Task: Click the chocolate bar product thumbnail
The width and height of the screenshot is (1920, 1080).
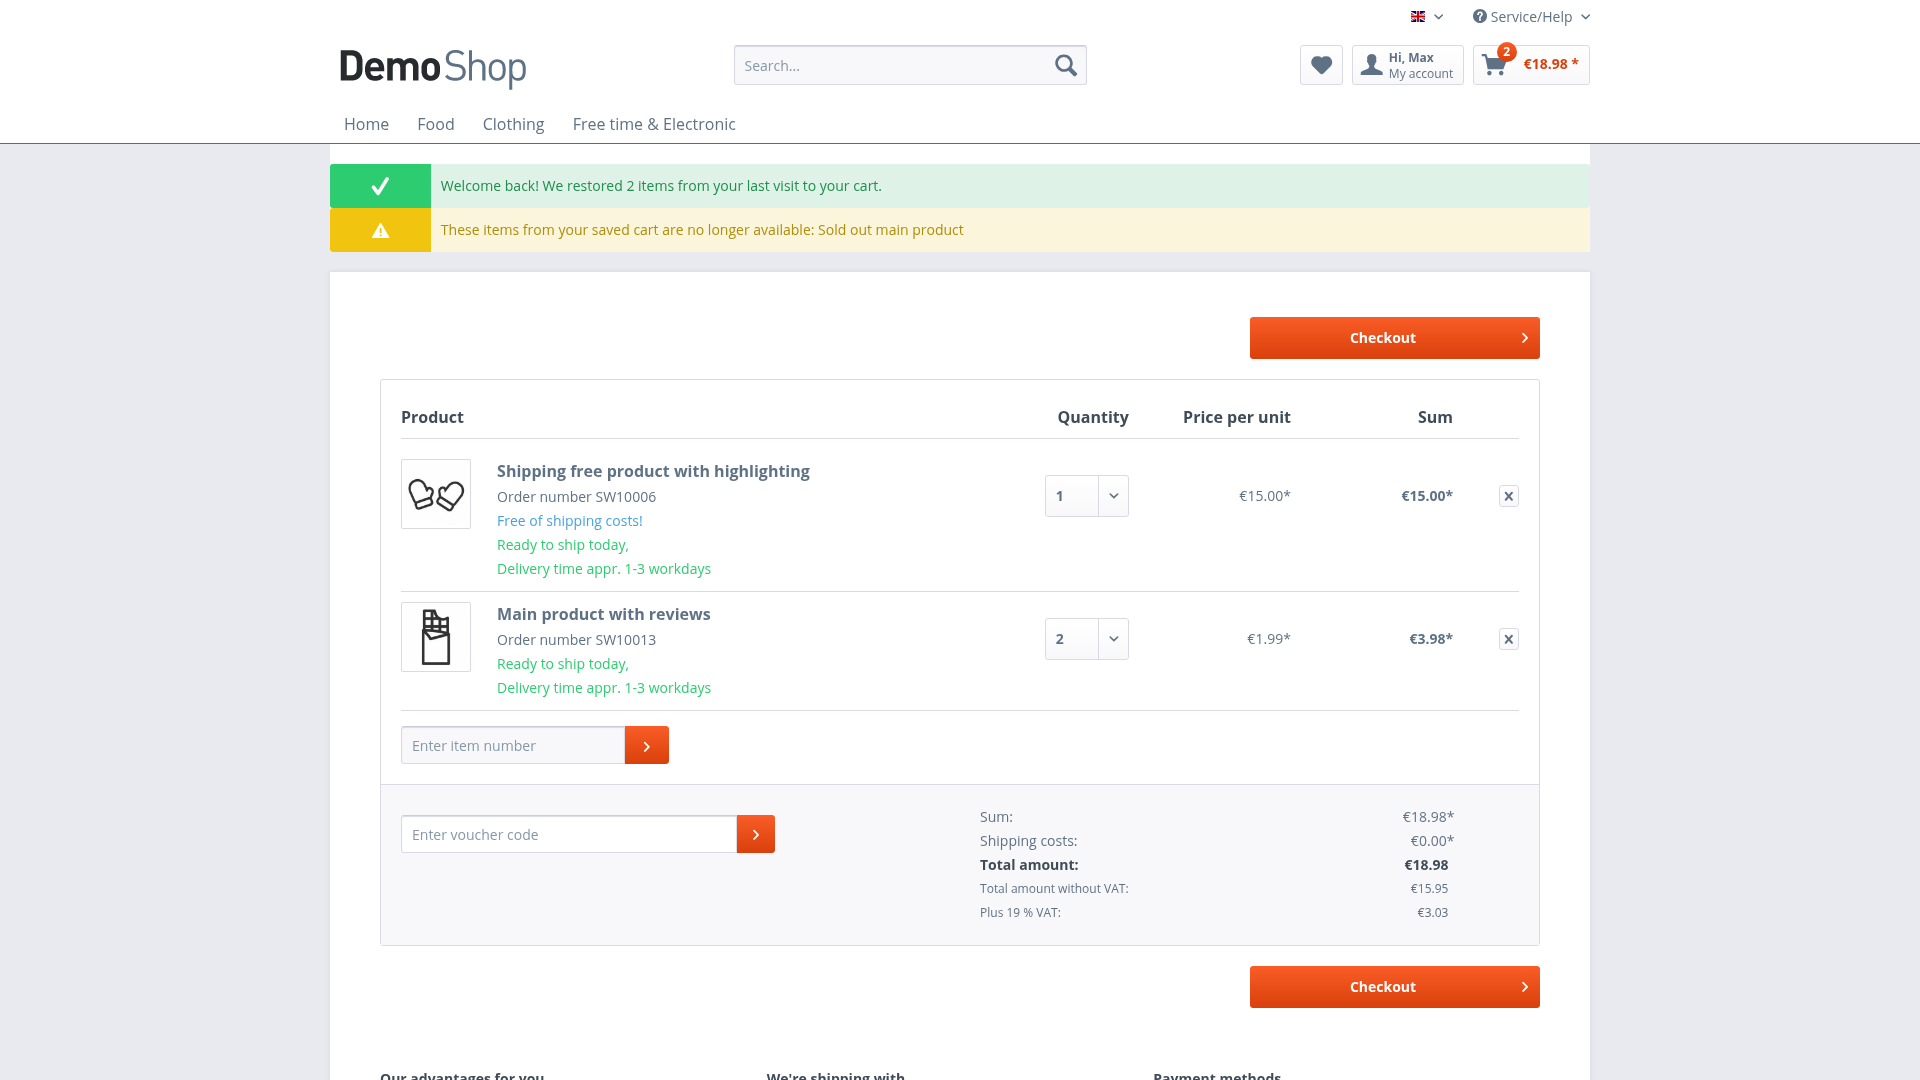Action: [436, 637]
